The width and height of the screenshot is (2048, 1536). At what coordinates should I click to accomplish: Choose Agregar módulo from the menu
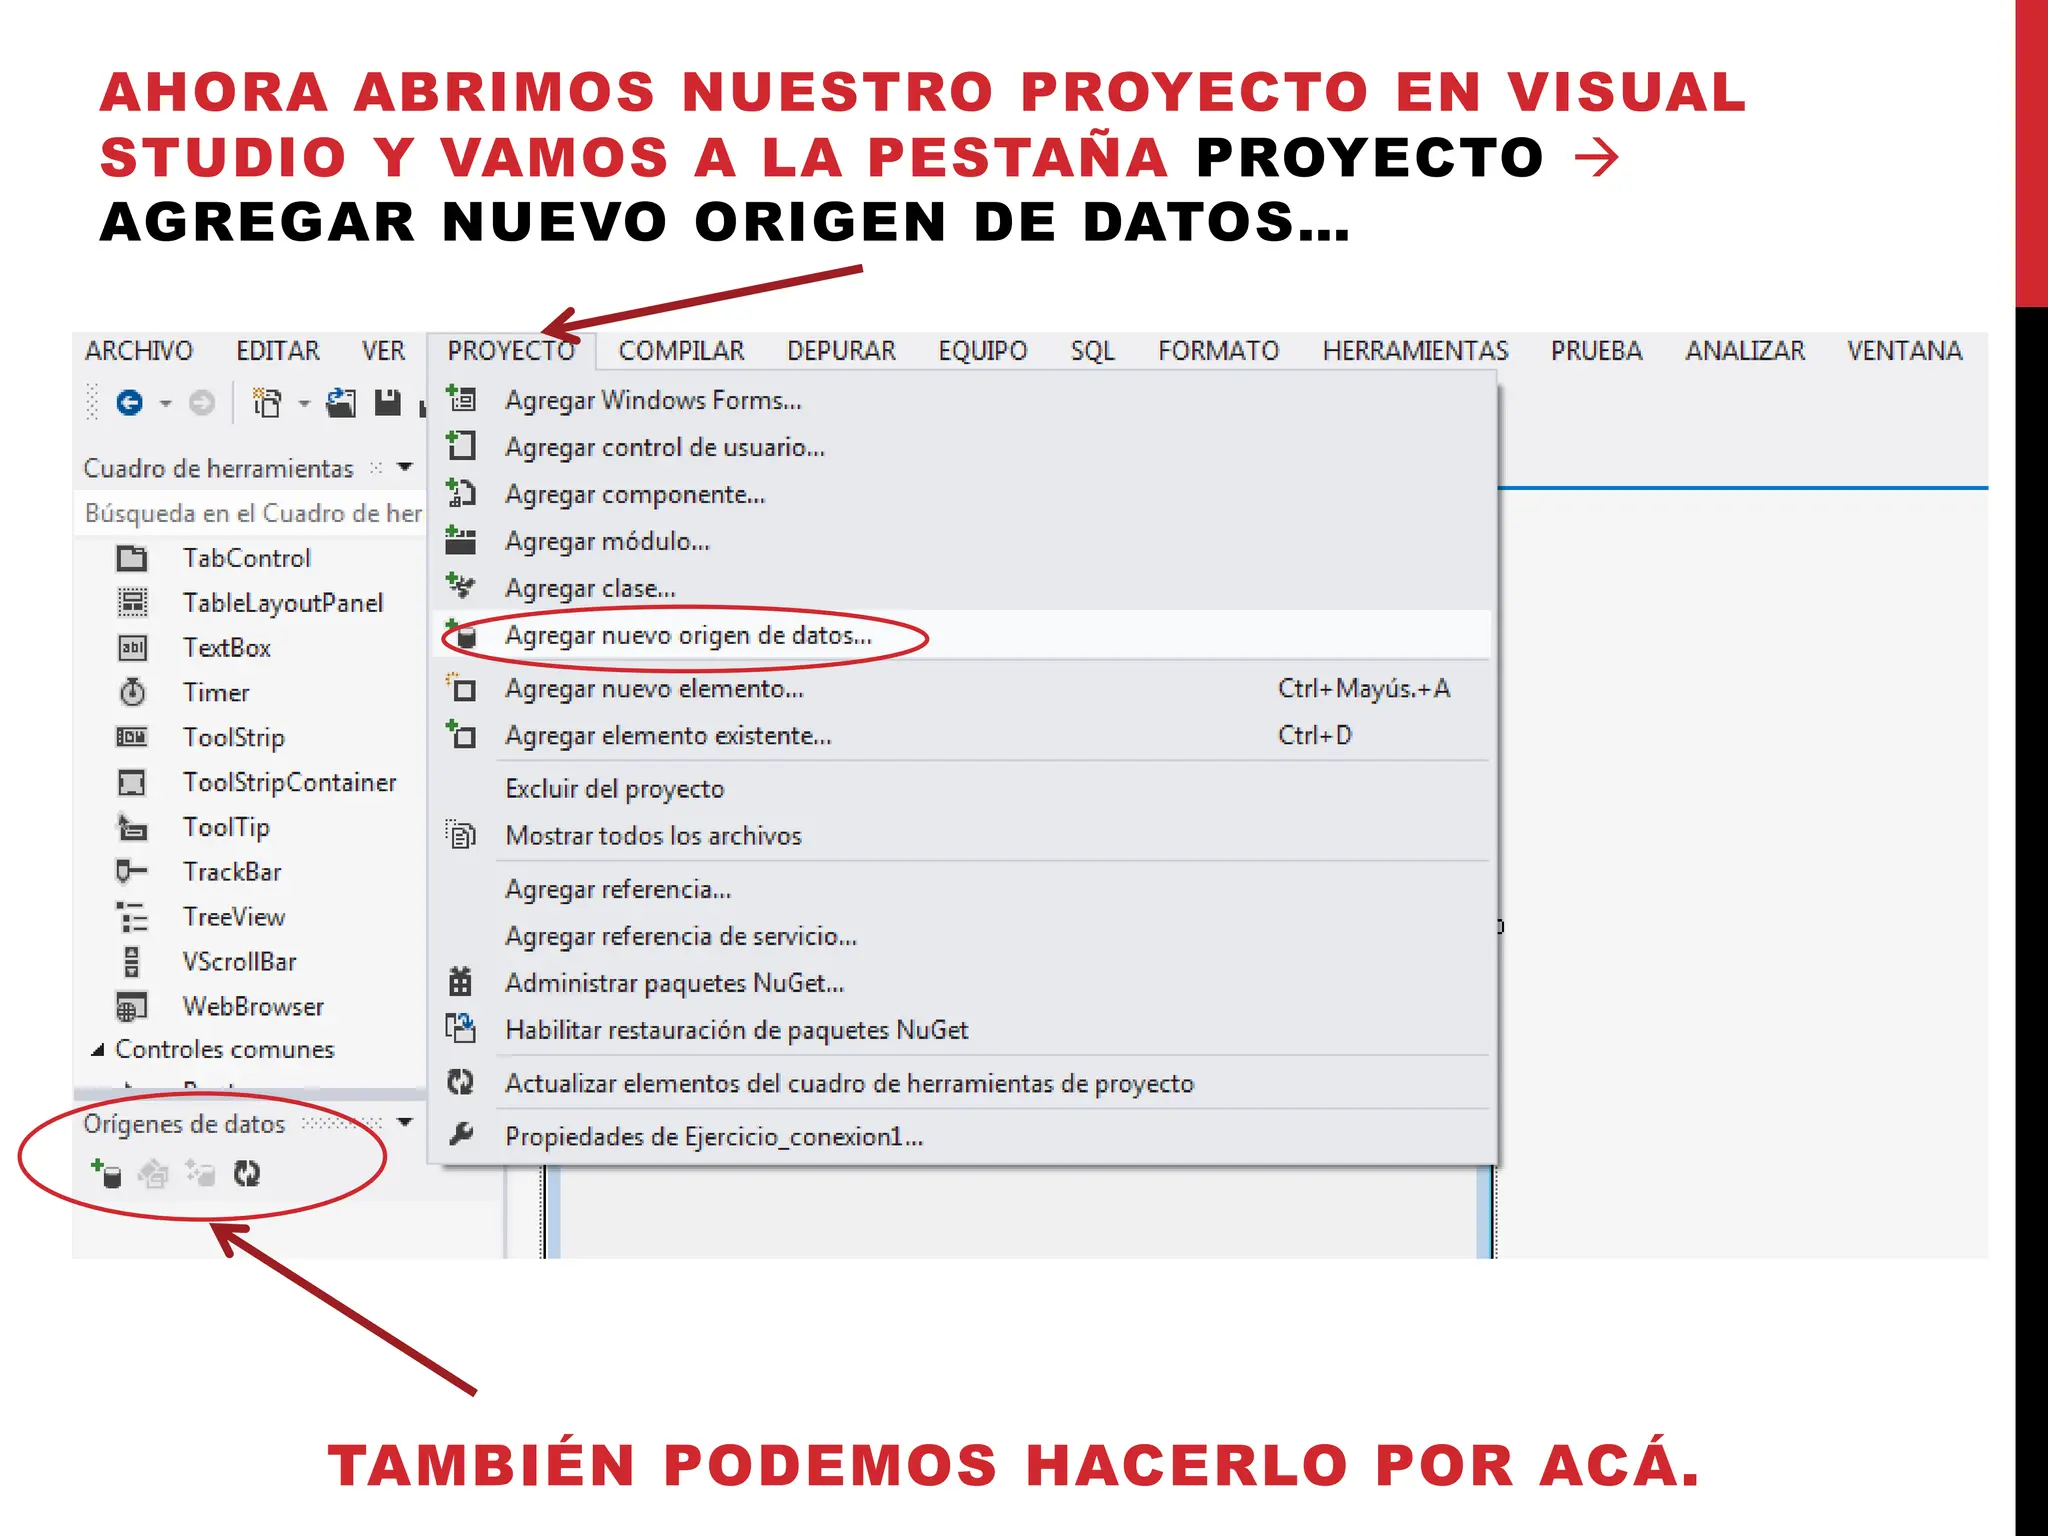coord(962,541)
